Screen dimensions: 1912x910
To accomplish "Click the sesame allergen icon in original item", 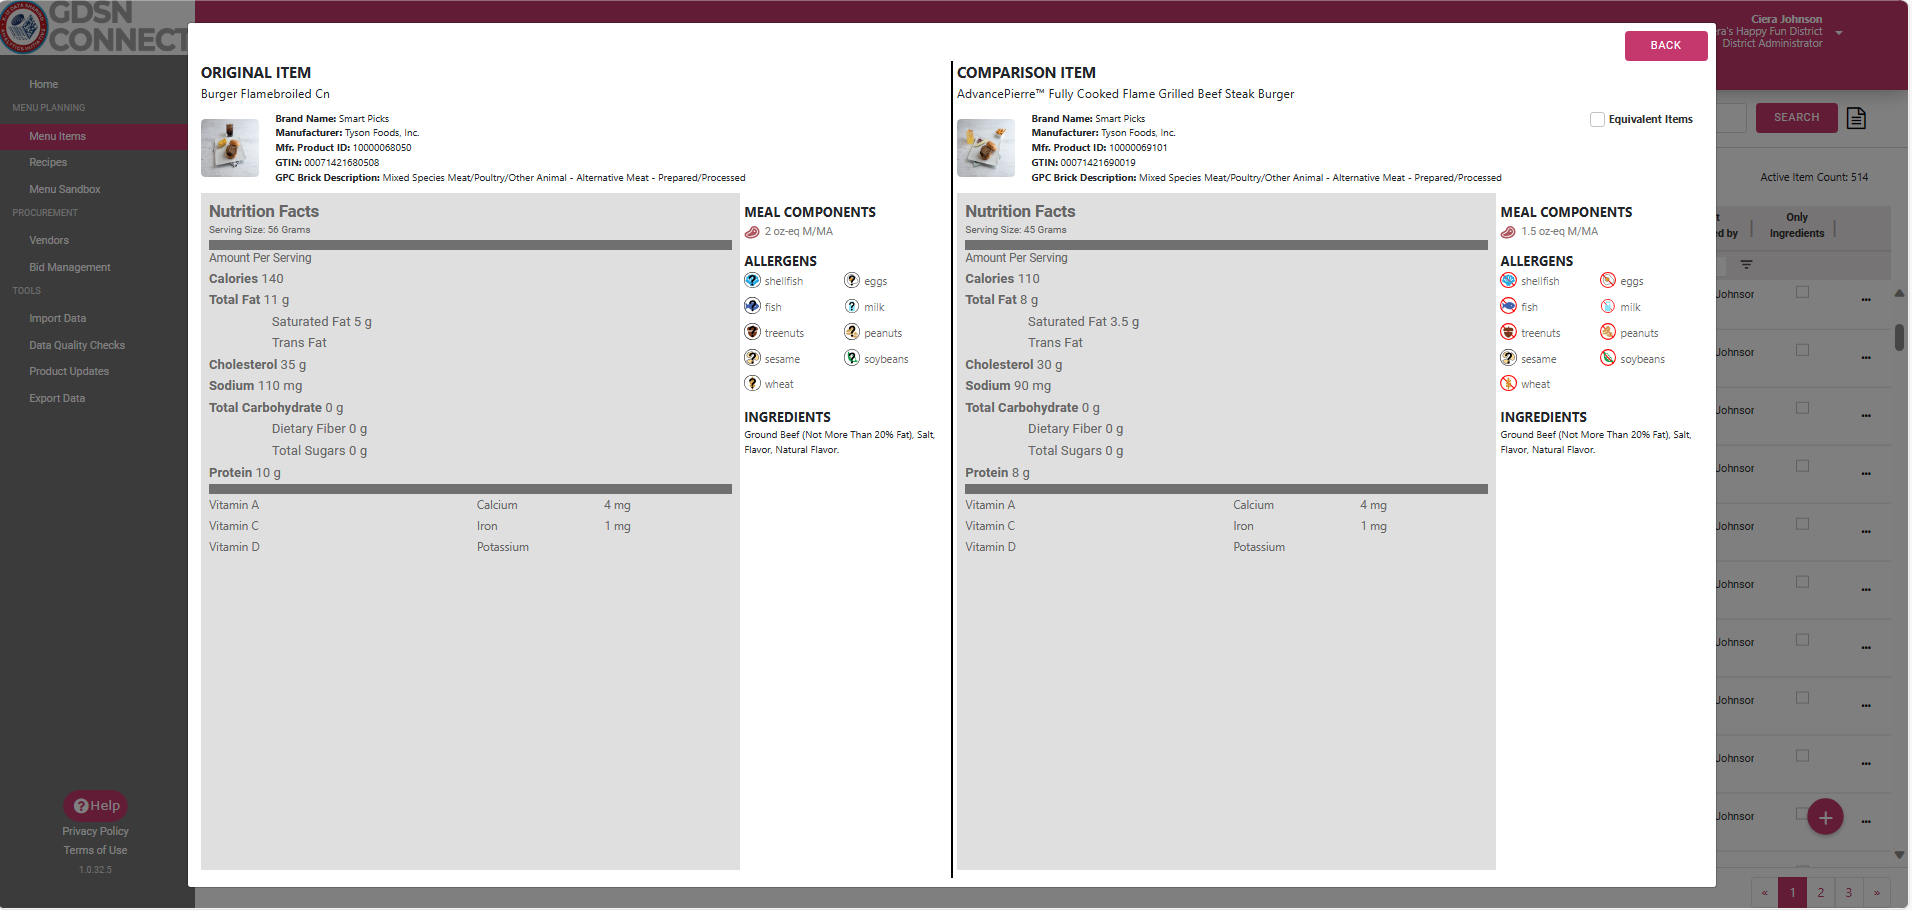I will pos(752,358).
